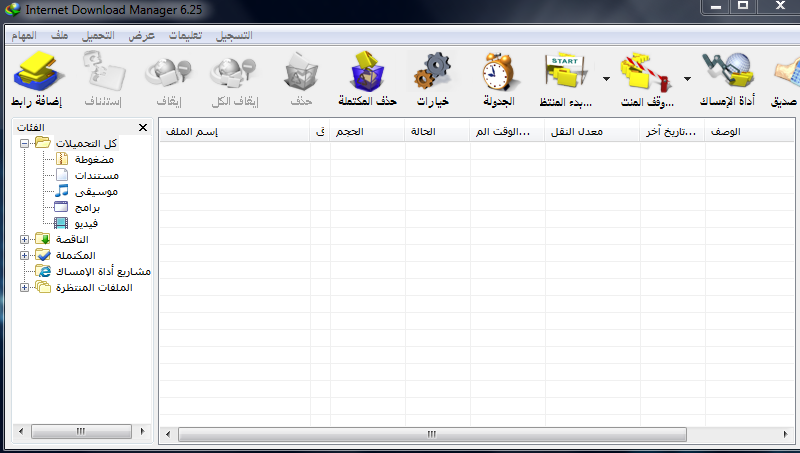Screen dimensions: 800x453
Task: Open the Downloads (التحميل) menu
Action: click(98, 35)
